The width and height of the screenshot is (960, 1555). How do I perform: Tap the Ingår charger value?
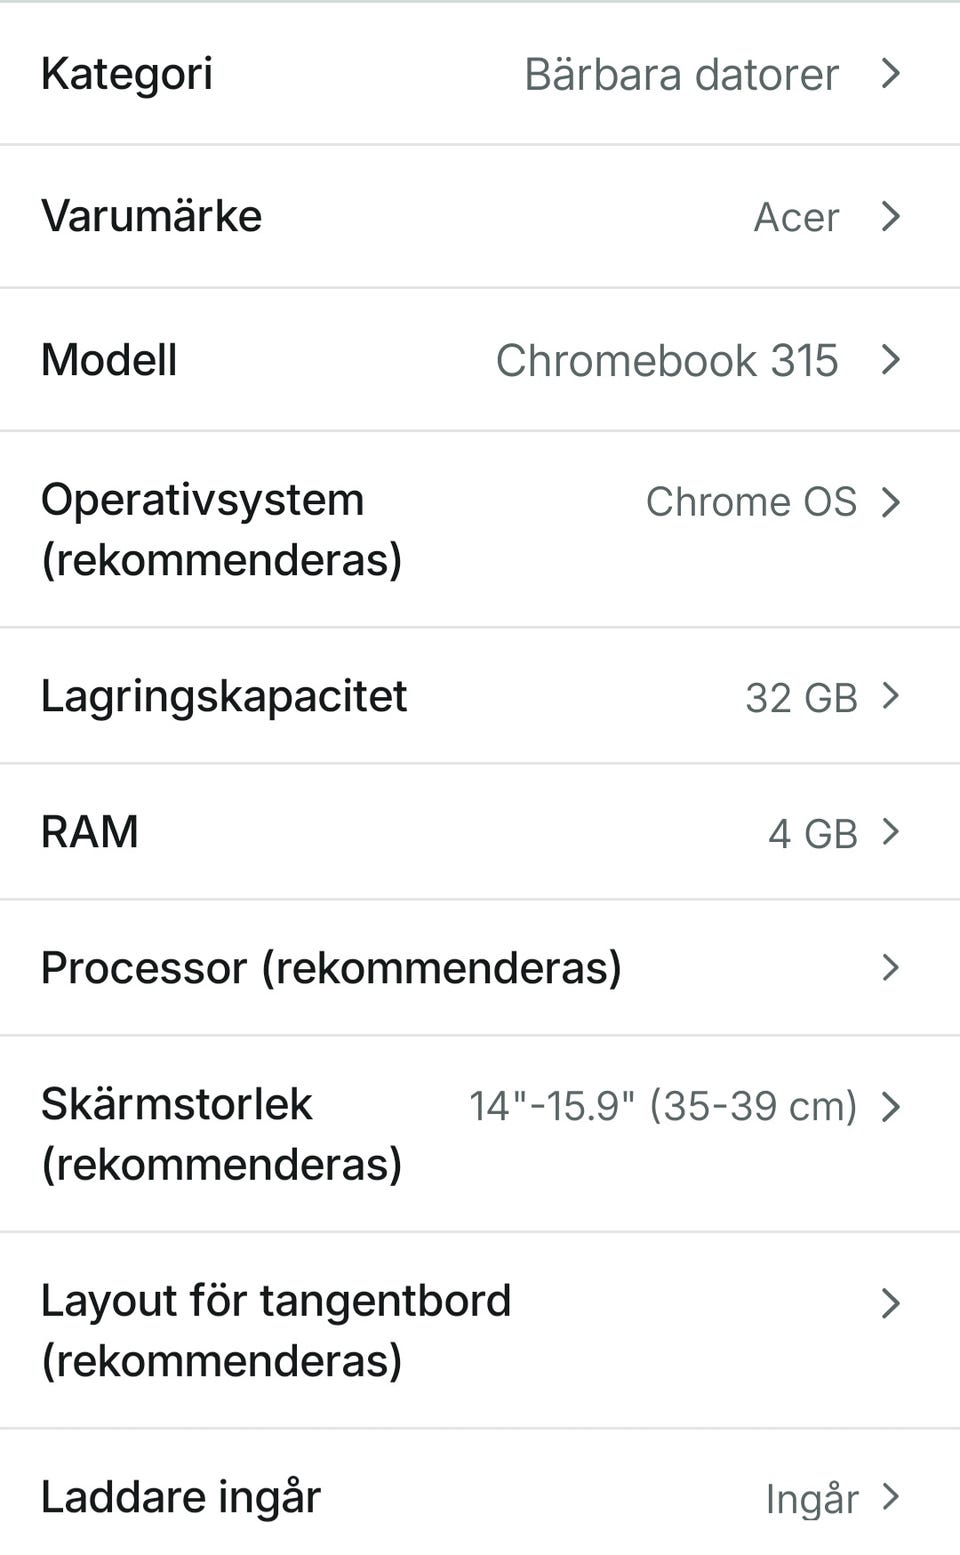(811, 1499)
